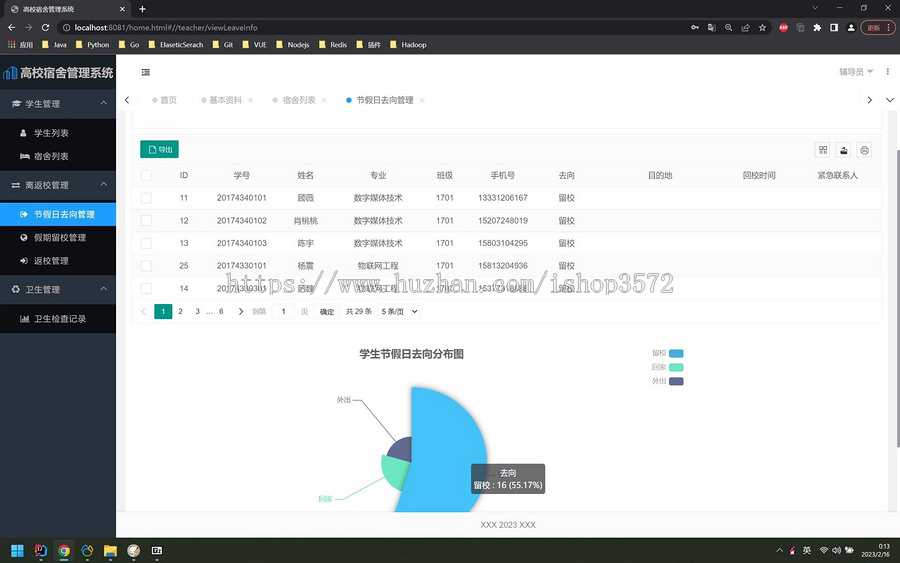Click the browser share icon

(745, 28)
